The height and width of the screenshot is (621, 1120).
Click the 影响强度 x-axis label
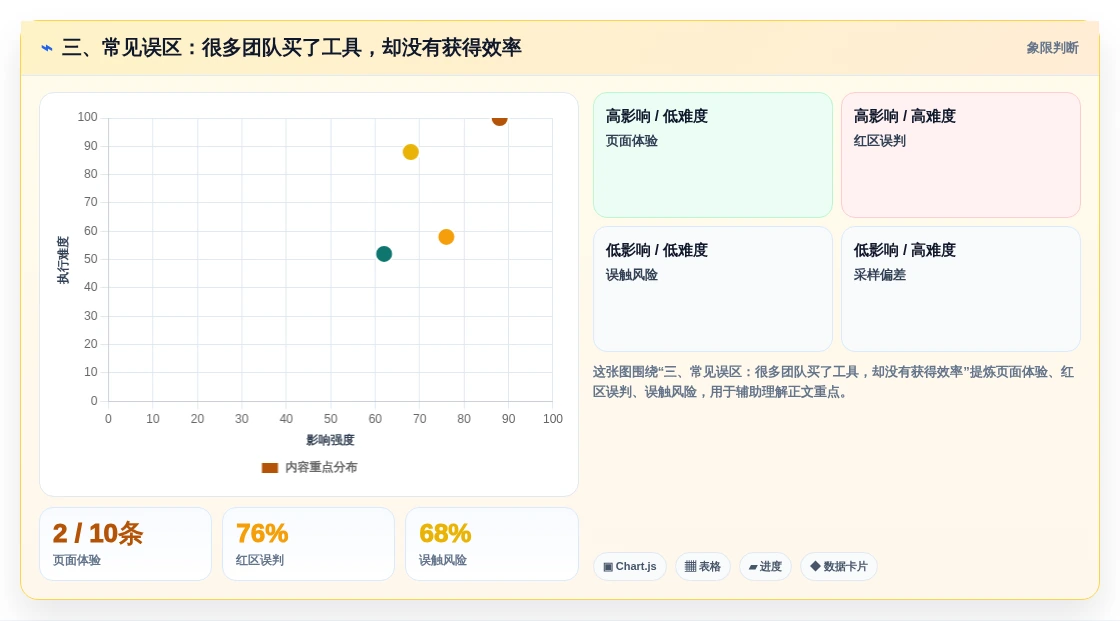point(330,440)
